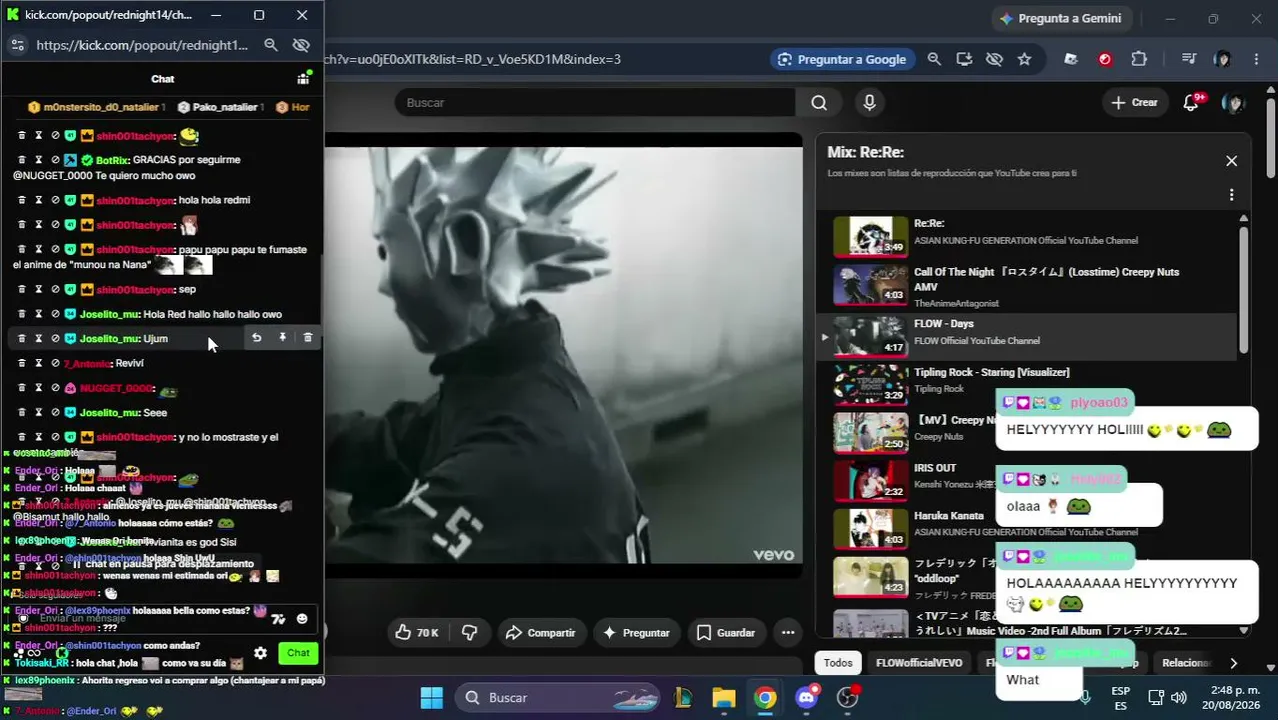
Task: Ban sender of 'sep' message
Action: (x=54, y=289)
